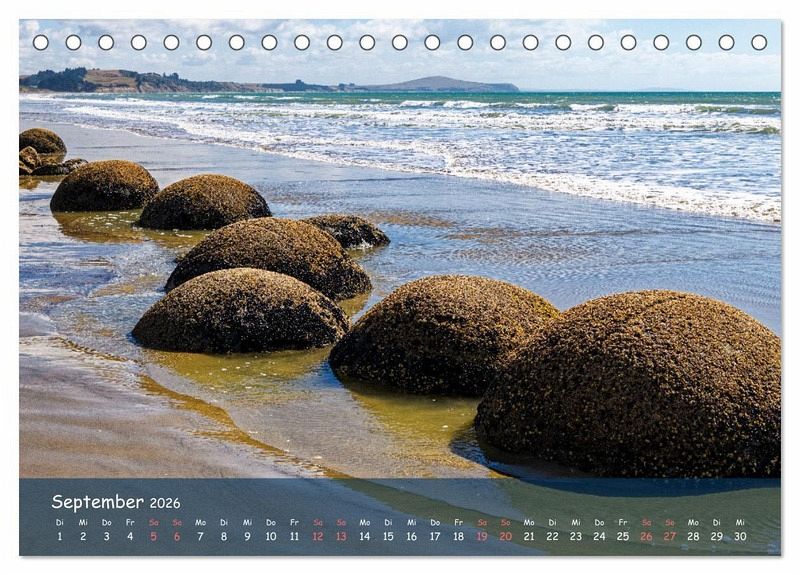Select date 9 in the calendar
The image size is (800, 575).
point(247,537)
